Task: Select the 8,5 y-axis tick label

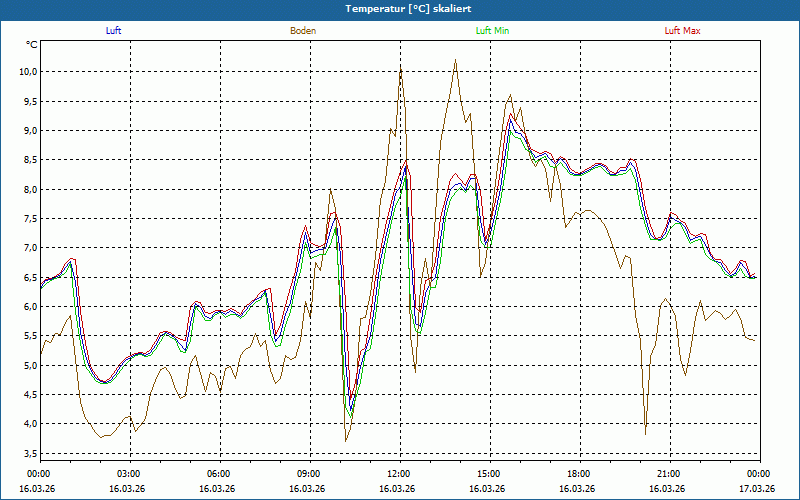Action: point(27,160)
